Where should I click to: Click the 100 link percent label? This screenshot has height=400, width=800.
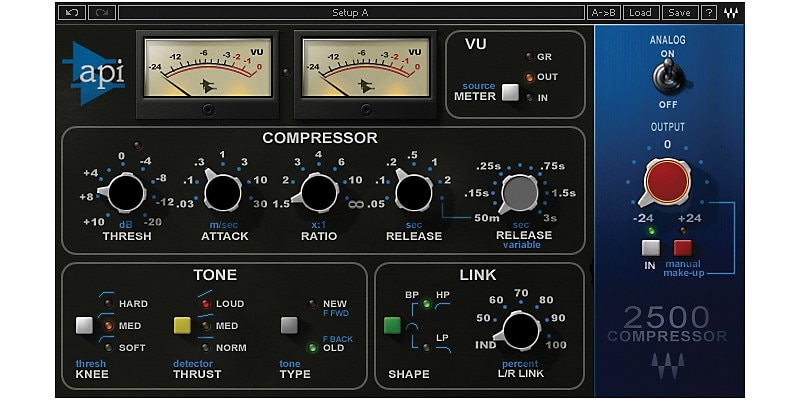[556, 345]
